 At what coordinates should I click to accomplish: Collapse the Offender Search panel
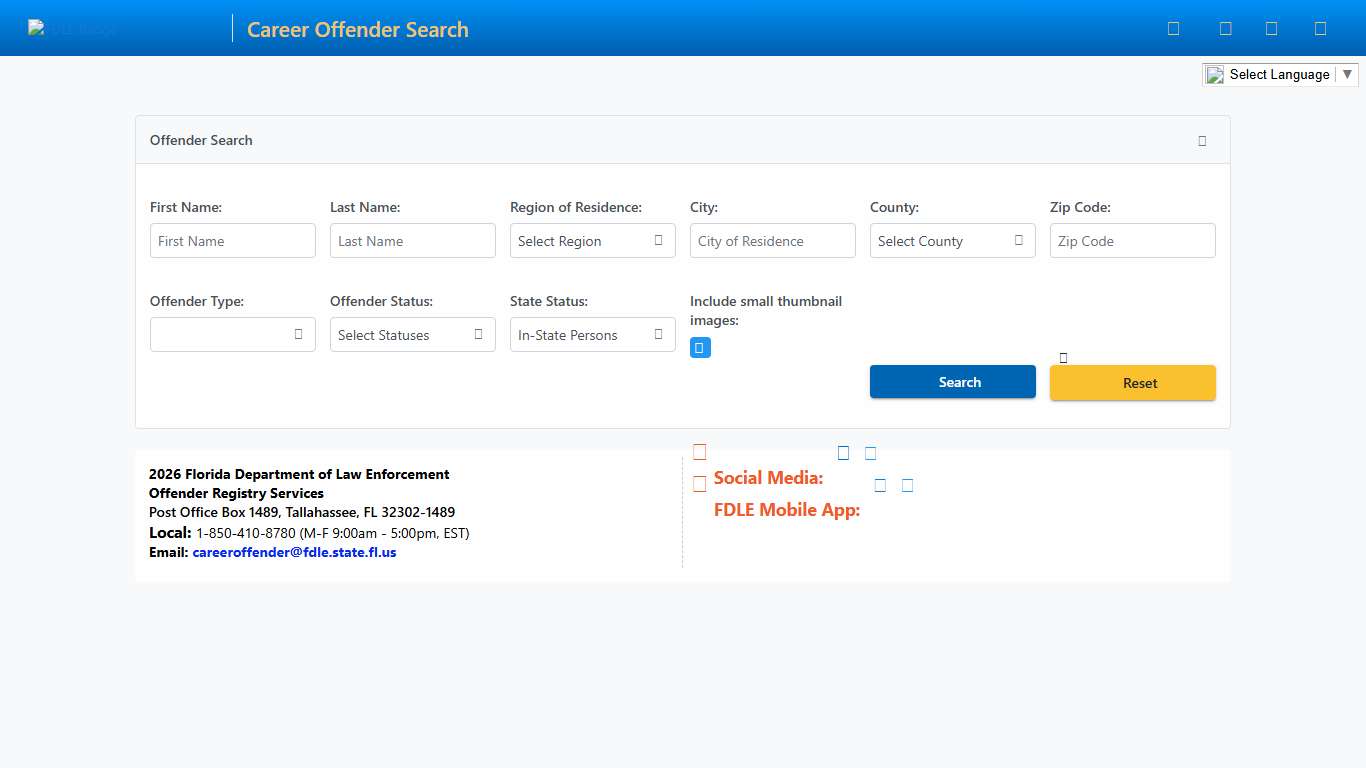point(1202,141)
